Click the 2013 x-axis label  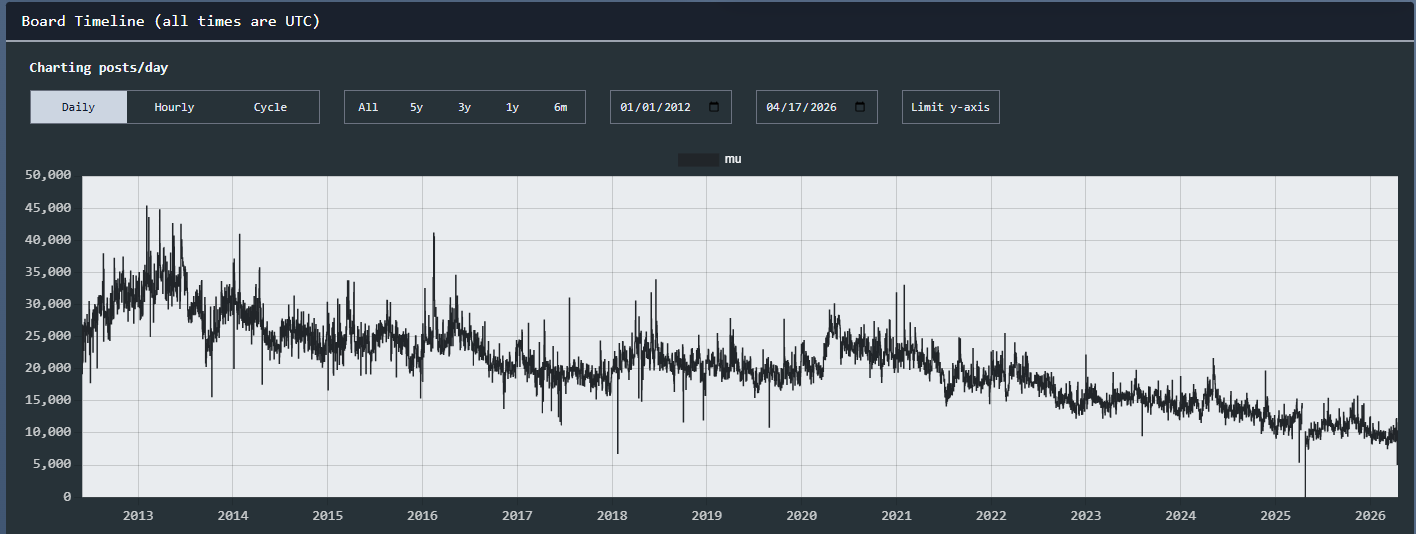click(137, 516)
